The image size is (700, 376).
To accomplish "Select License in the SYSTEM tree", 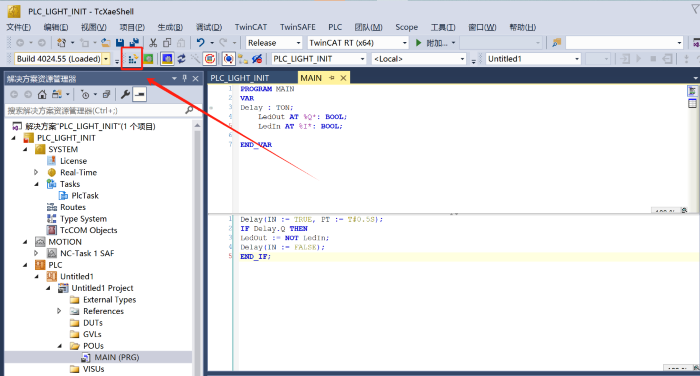I will pyautogui.click(x=74, y=161).
